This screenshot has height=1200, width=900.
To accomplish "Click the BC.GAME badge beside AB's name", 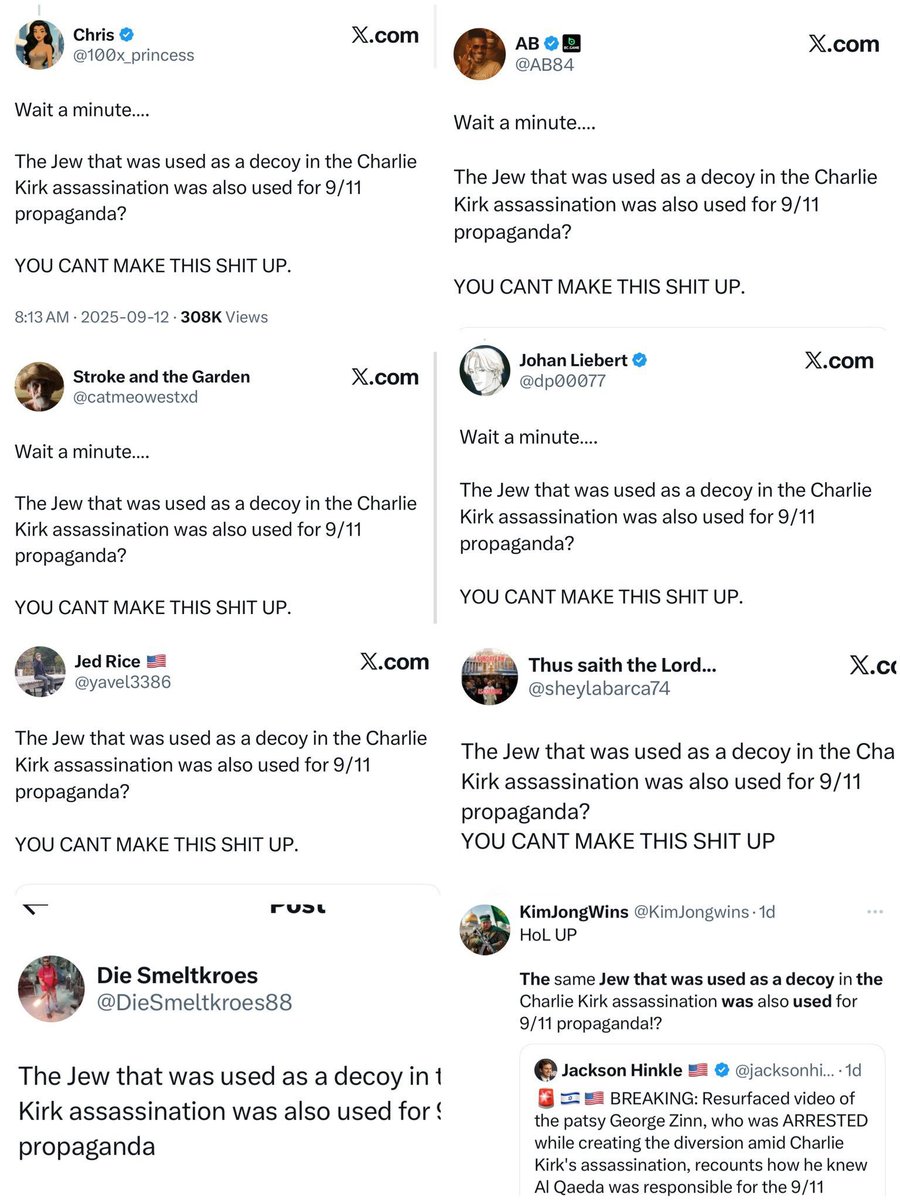I will click(573, 43).
